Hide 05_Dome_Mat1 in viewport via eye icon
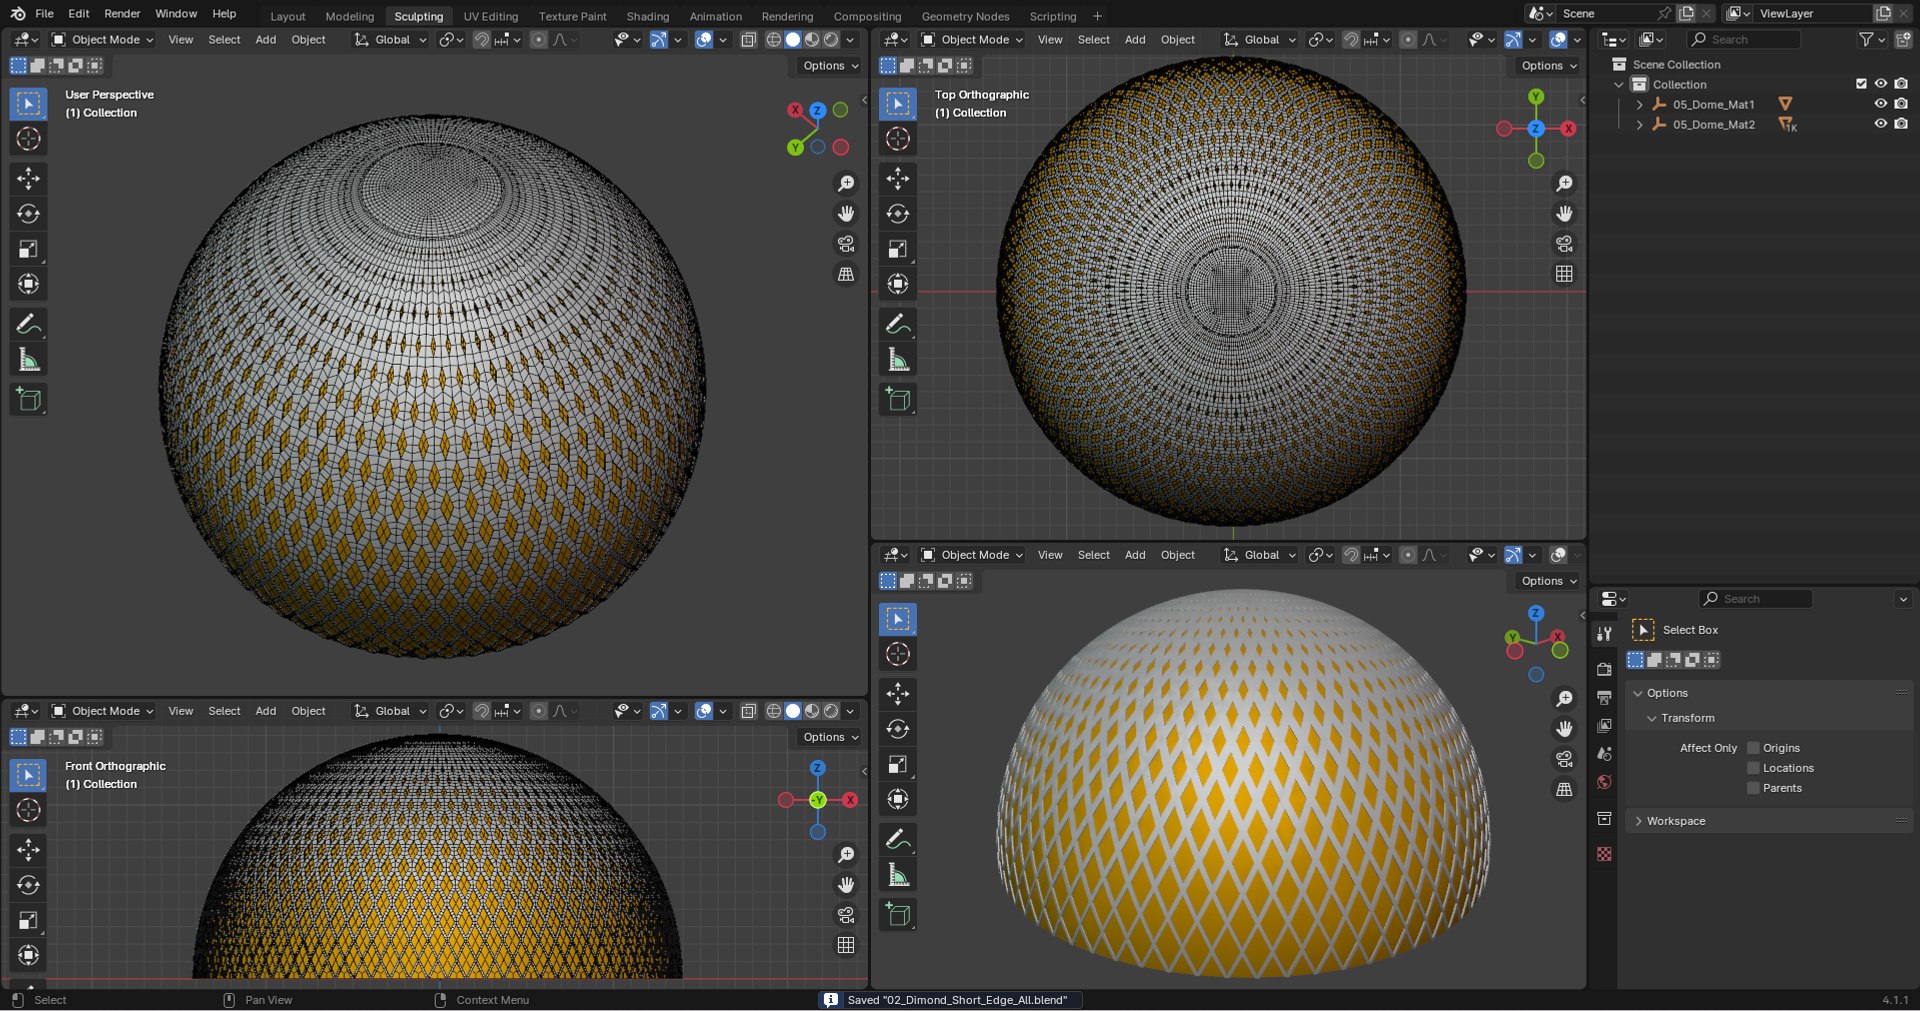 1880,104
